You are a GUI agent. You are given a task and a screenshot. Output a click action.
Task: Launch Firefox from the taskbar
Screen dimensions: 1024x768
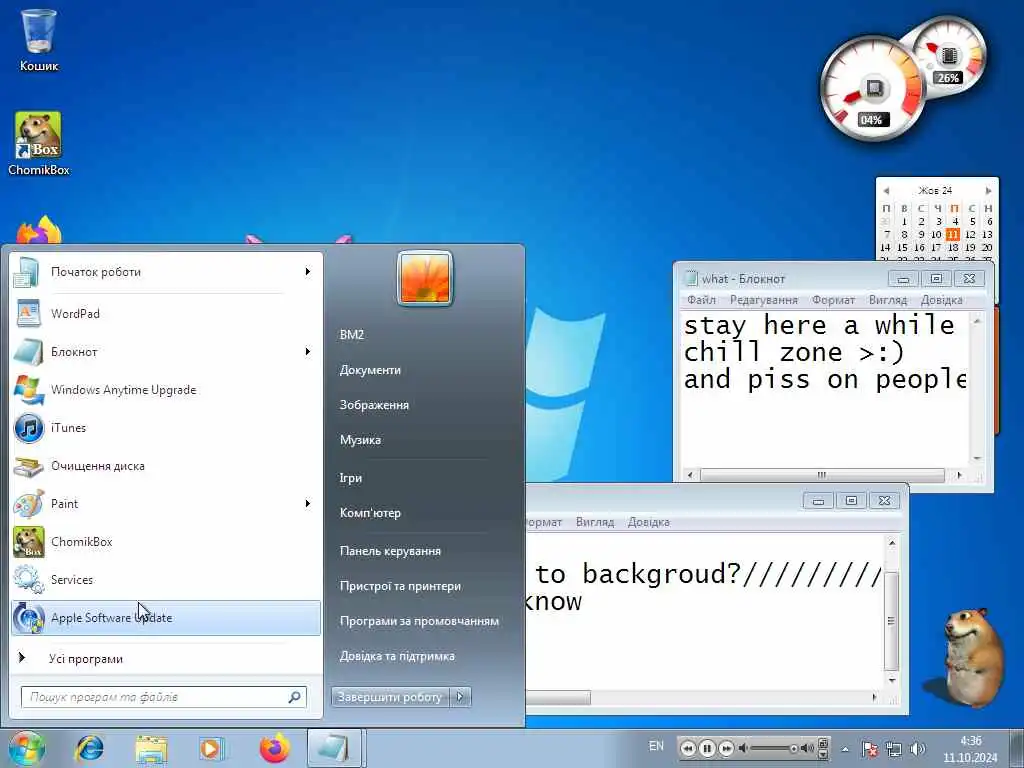pos(274,748)
